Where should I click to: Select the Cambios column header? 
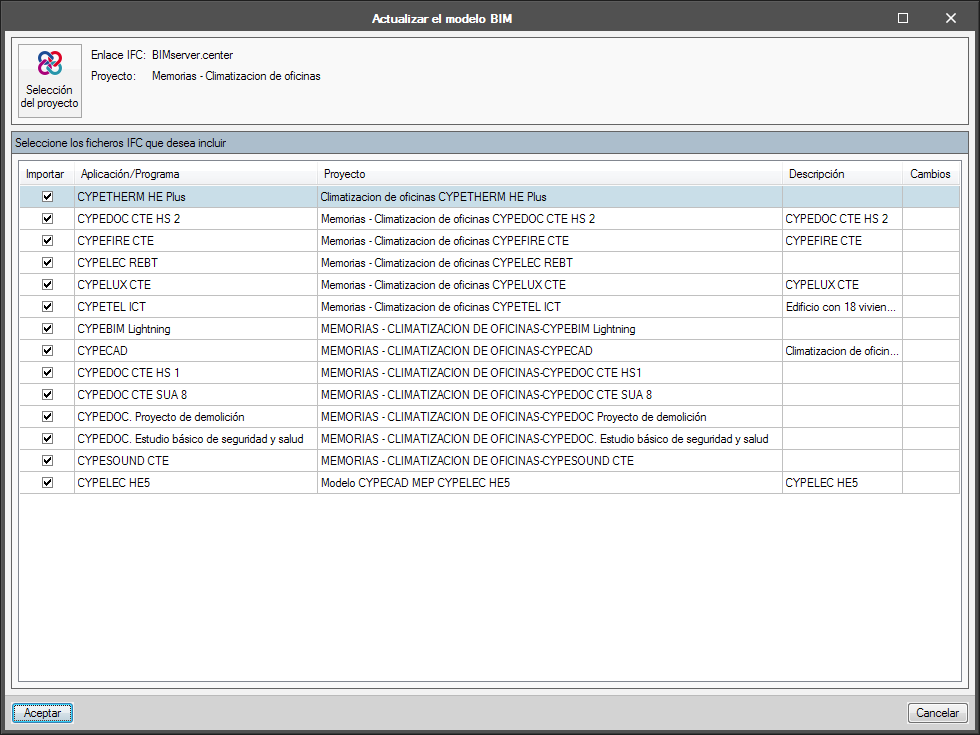931,174
